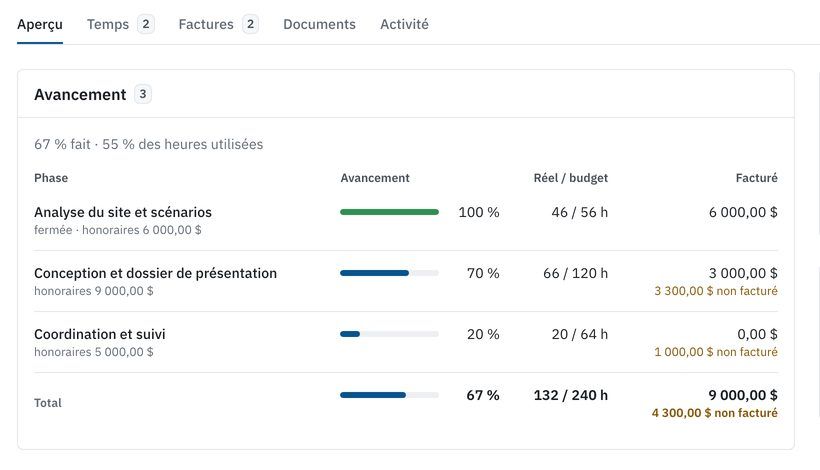Click '3 300,00 $ non facturé' note

click(716, 291)
